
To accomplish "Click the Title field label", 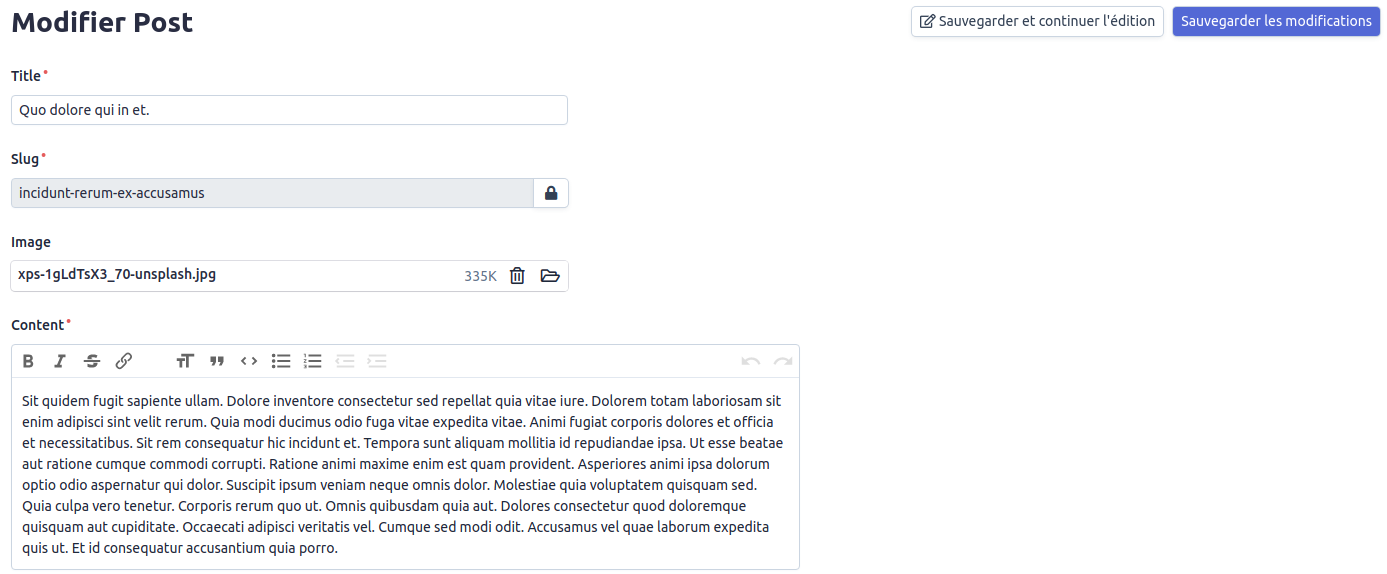I will click(26, 76).
